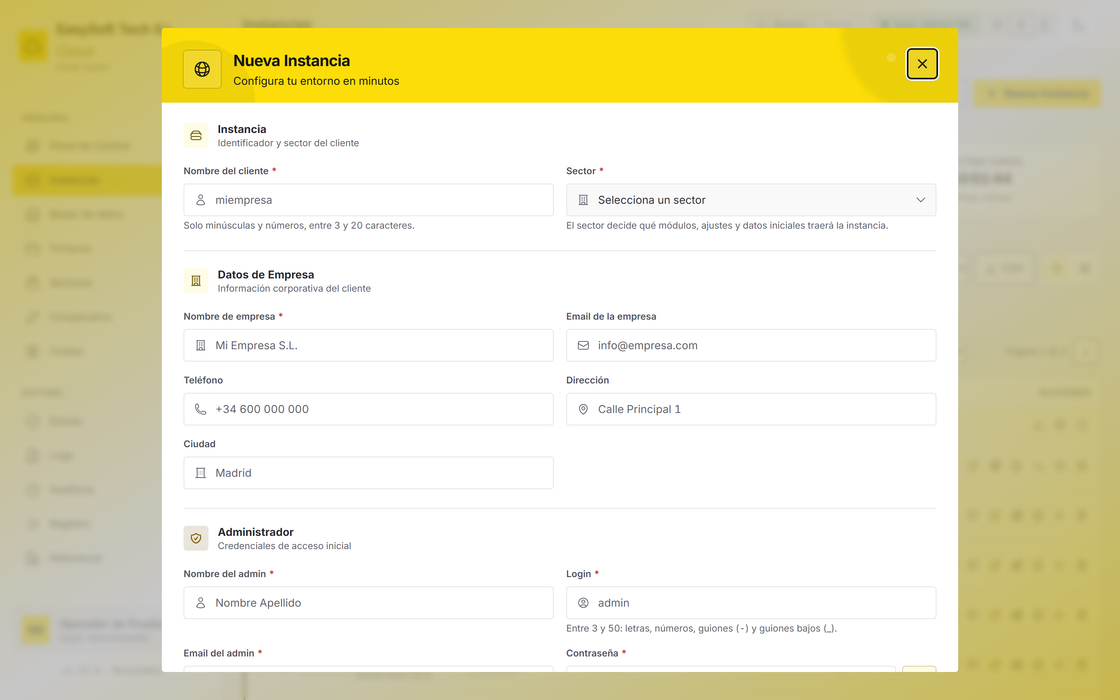Click 'Información corporativa del cliente' text
1120x700 pixels.
294,289
